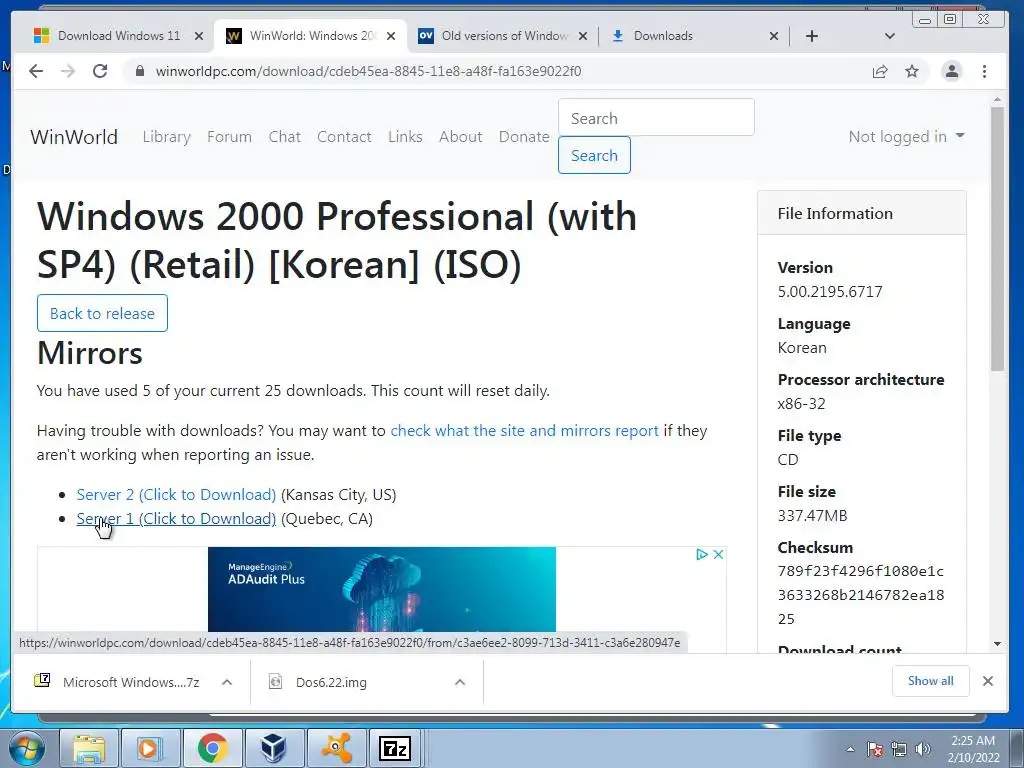Click the address bar URL
Image resolution: width=1024 pixels, height=768 pixels.
click(368, 71)
